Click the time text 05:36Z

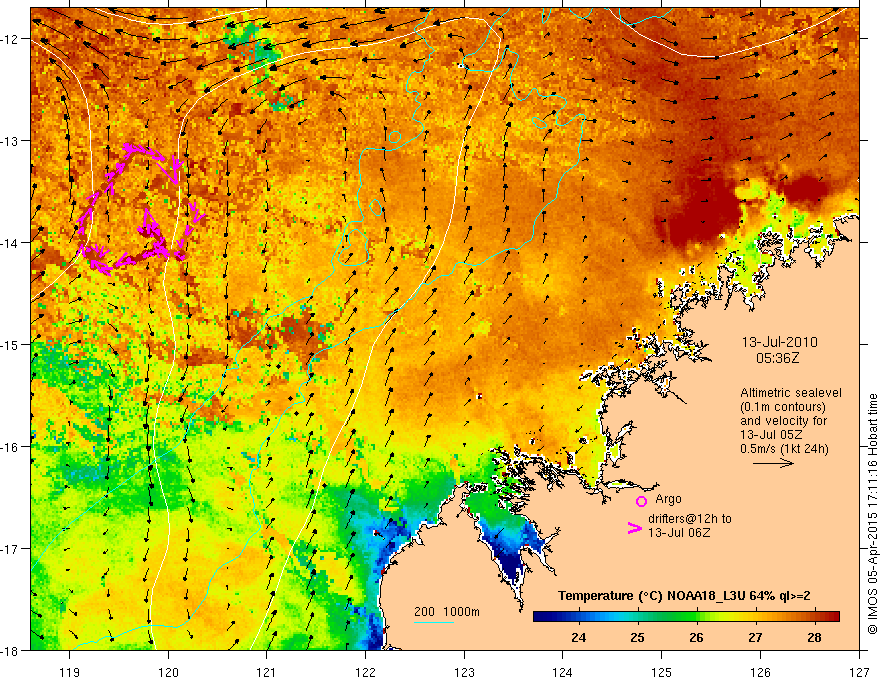777,358
